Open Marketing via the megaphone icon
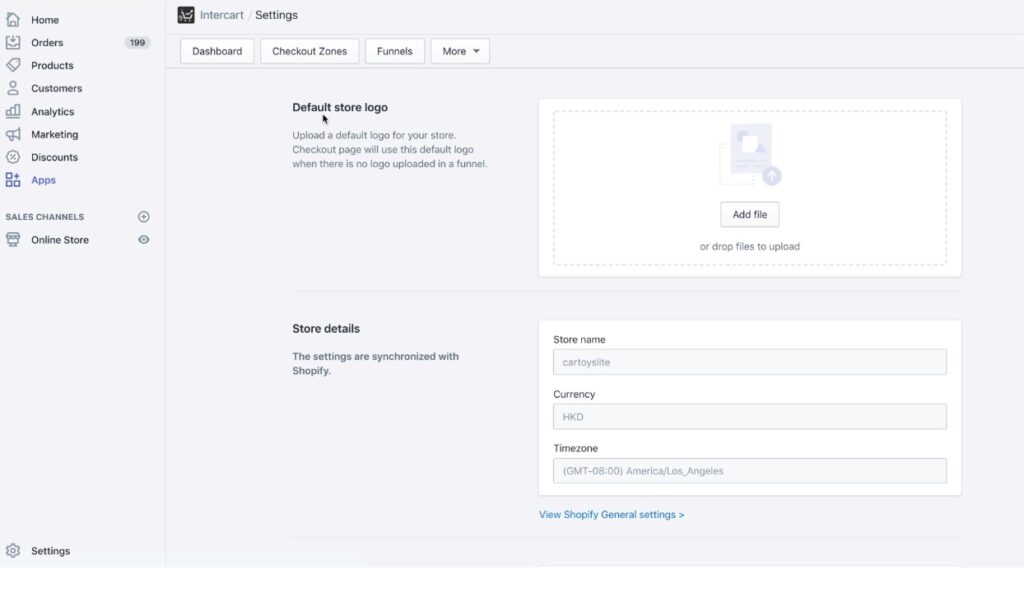1024x593 pixels. click(13, 134)
